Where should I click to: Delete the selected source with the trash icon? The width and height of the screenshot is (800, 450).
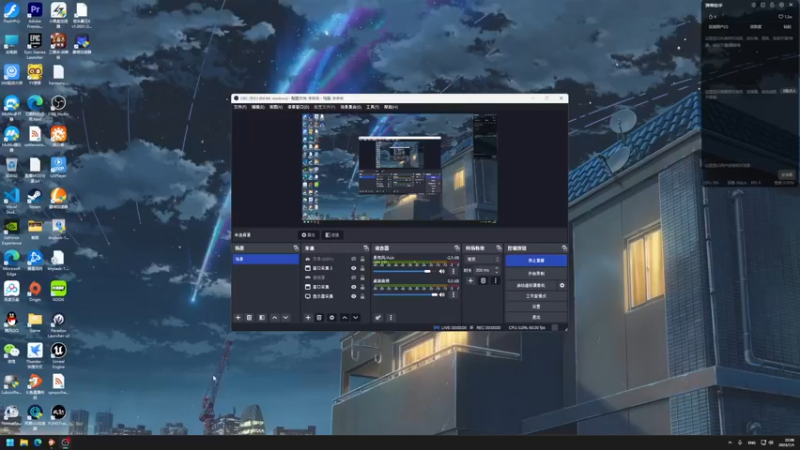coord(319,317)
